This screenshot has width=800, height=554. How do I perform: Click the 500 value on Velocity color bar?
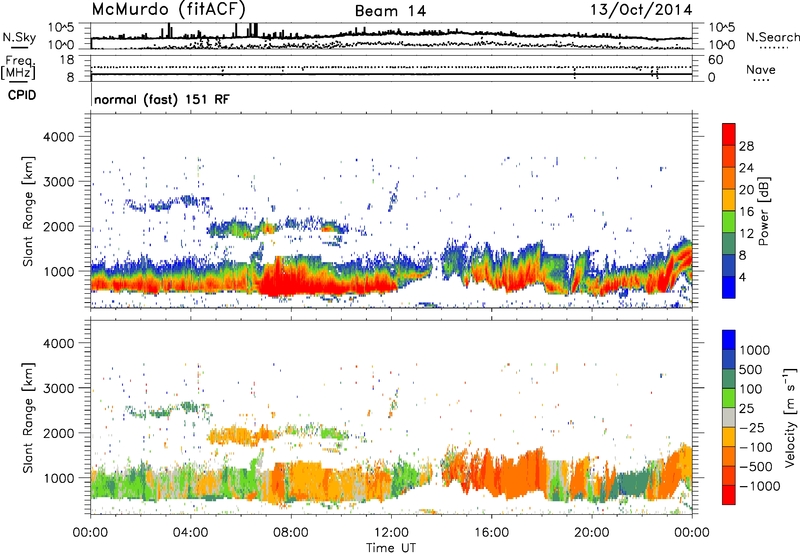[751, 370]
